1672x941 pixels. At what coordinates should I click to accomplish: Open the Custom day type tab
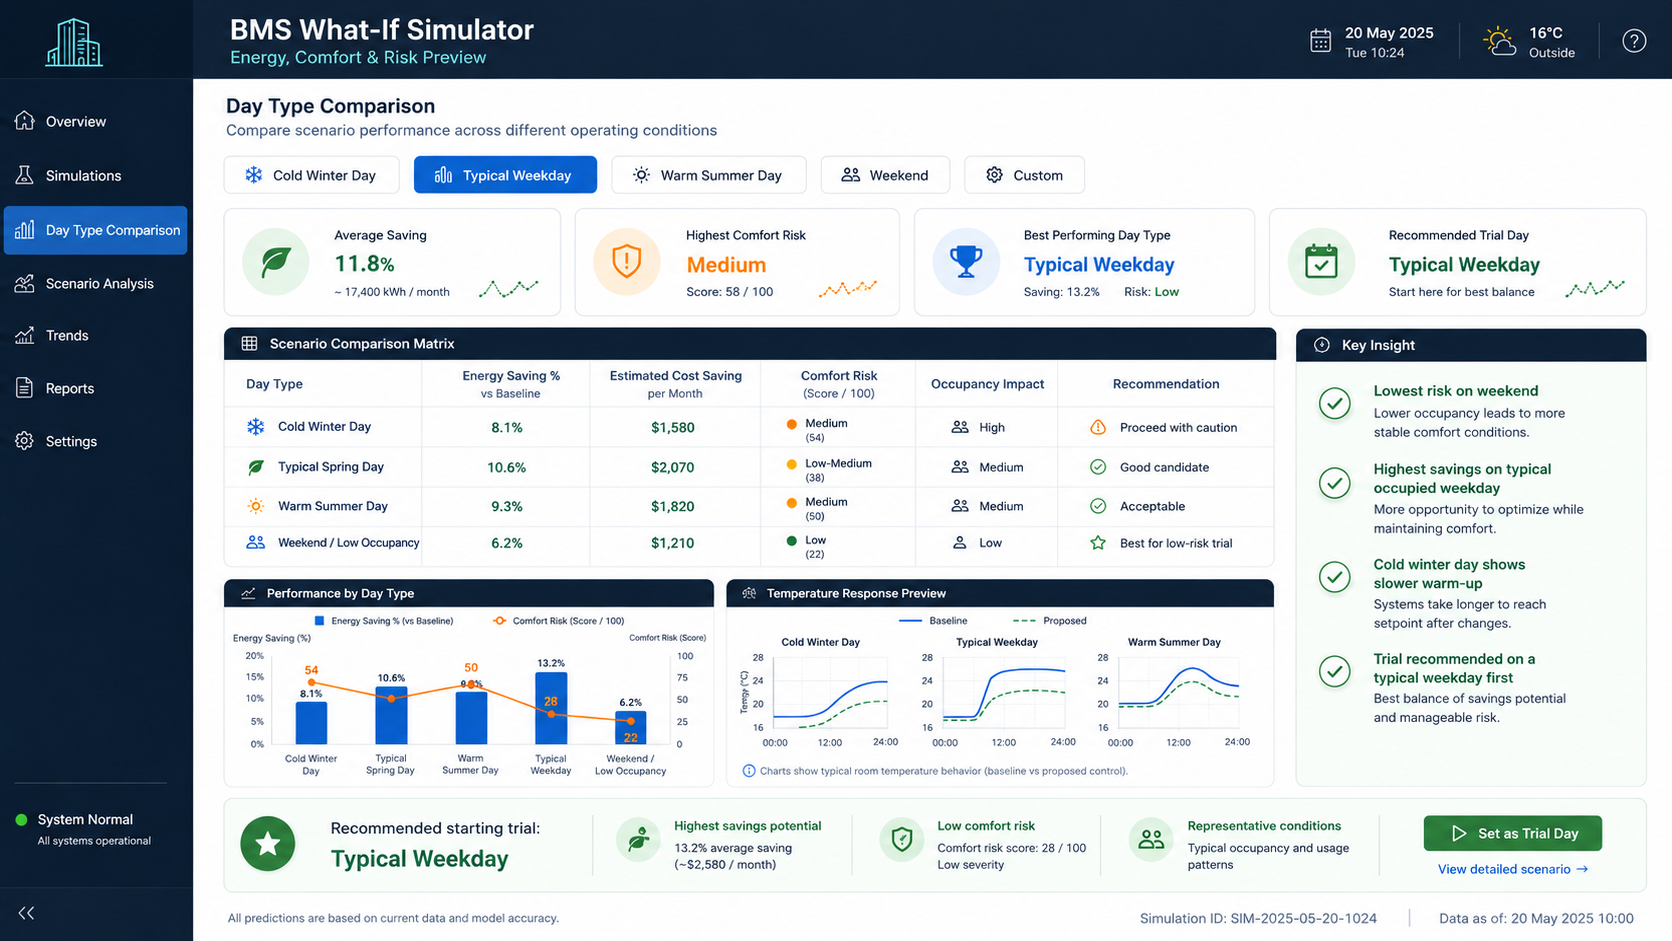pos(1024,175)
